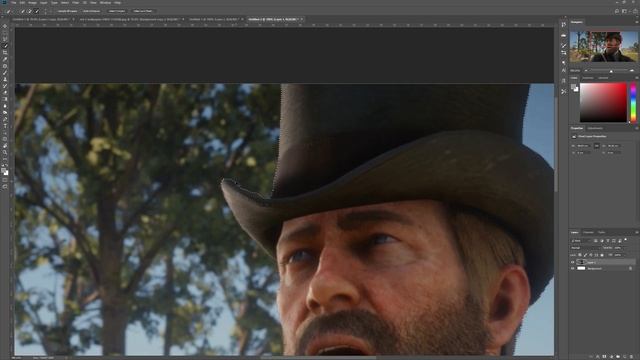This screenshot has width=640, height=360.
Task: Click Create new group folder icon
Action: 618,357
